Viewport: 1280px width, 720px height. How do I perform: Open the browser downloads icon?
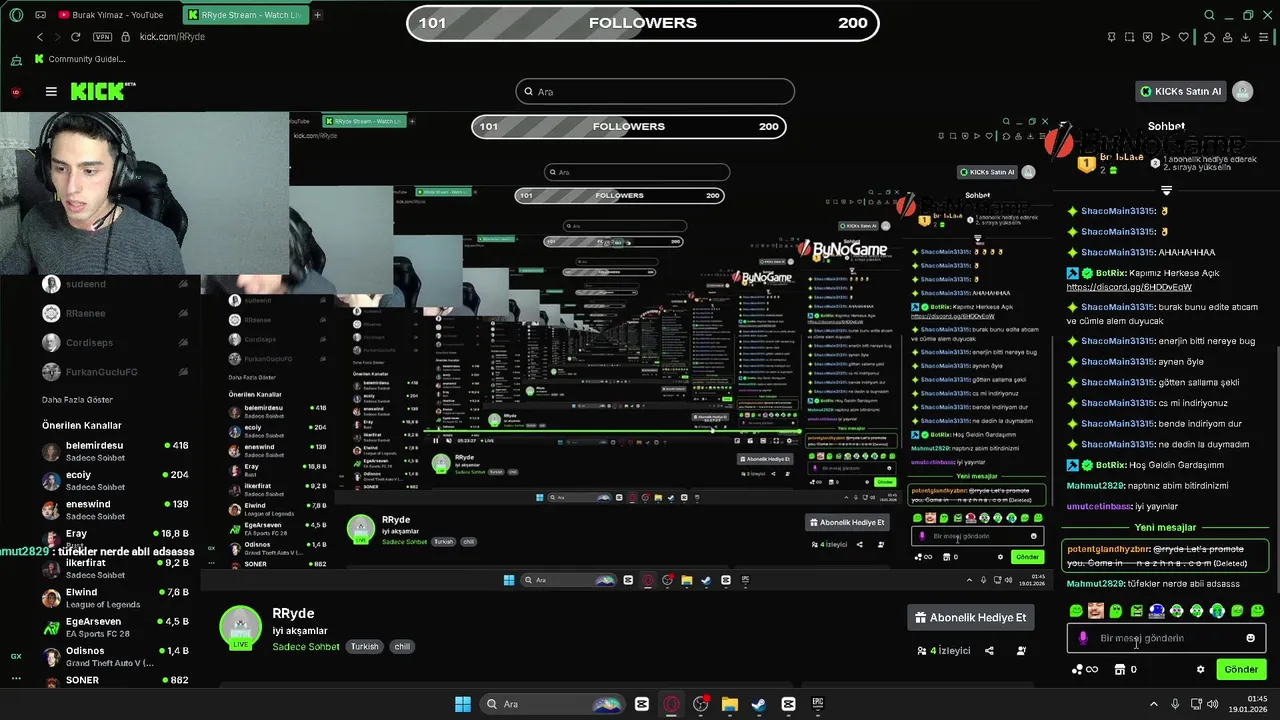tap(1247, 37)
